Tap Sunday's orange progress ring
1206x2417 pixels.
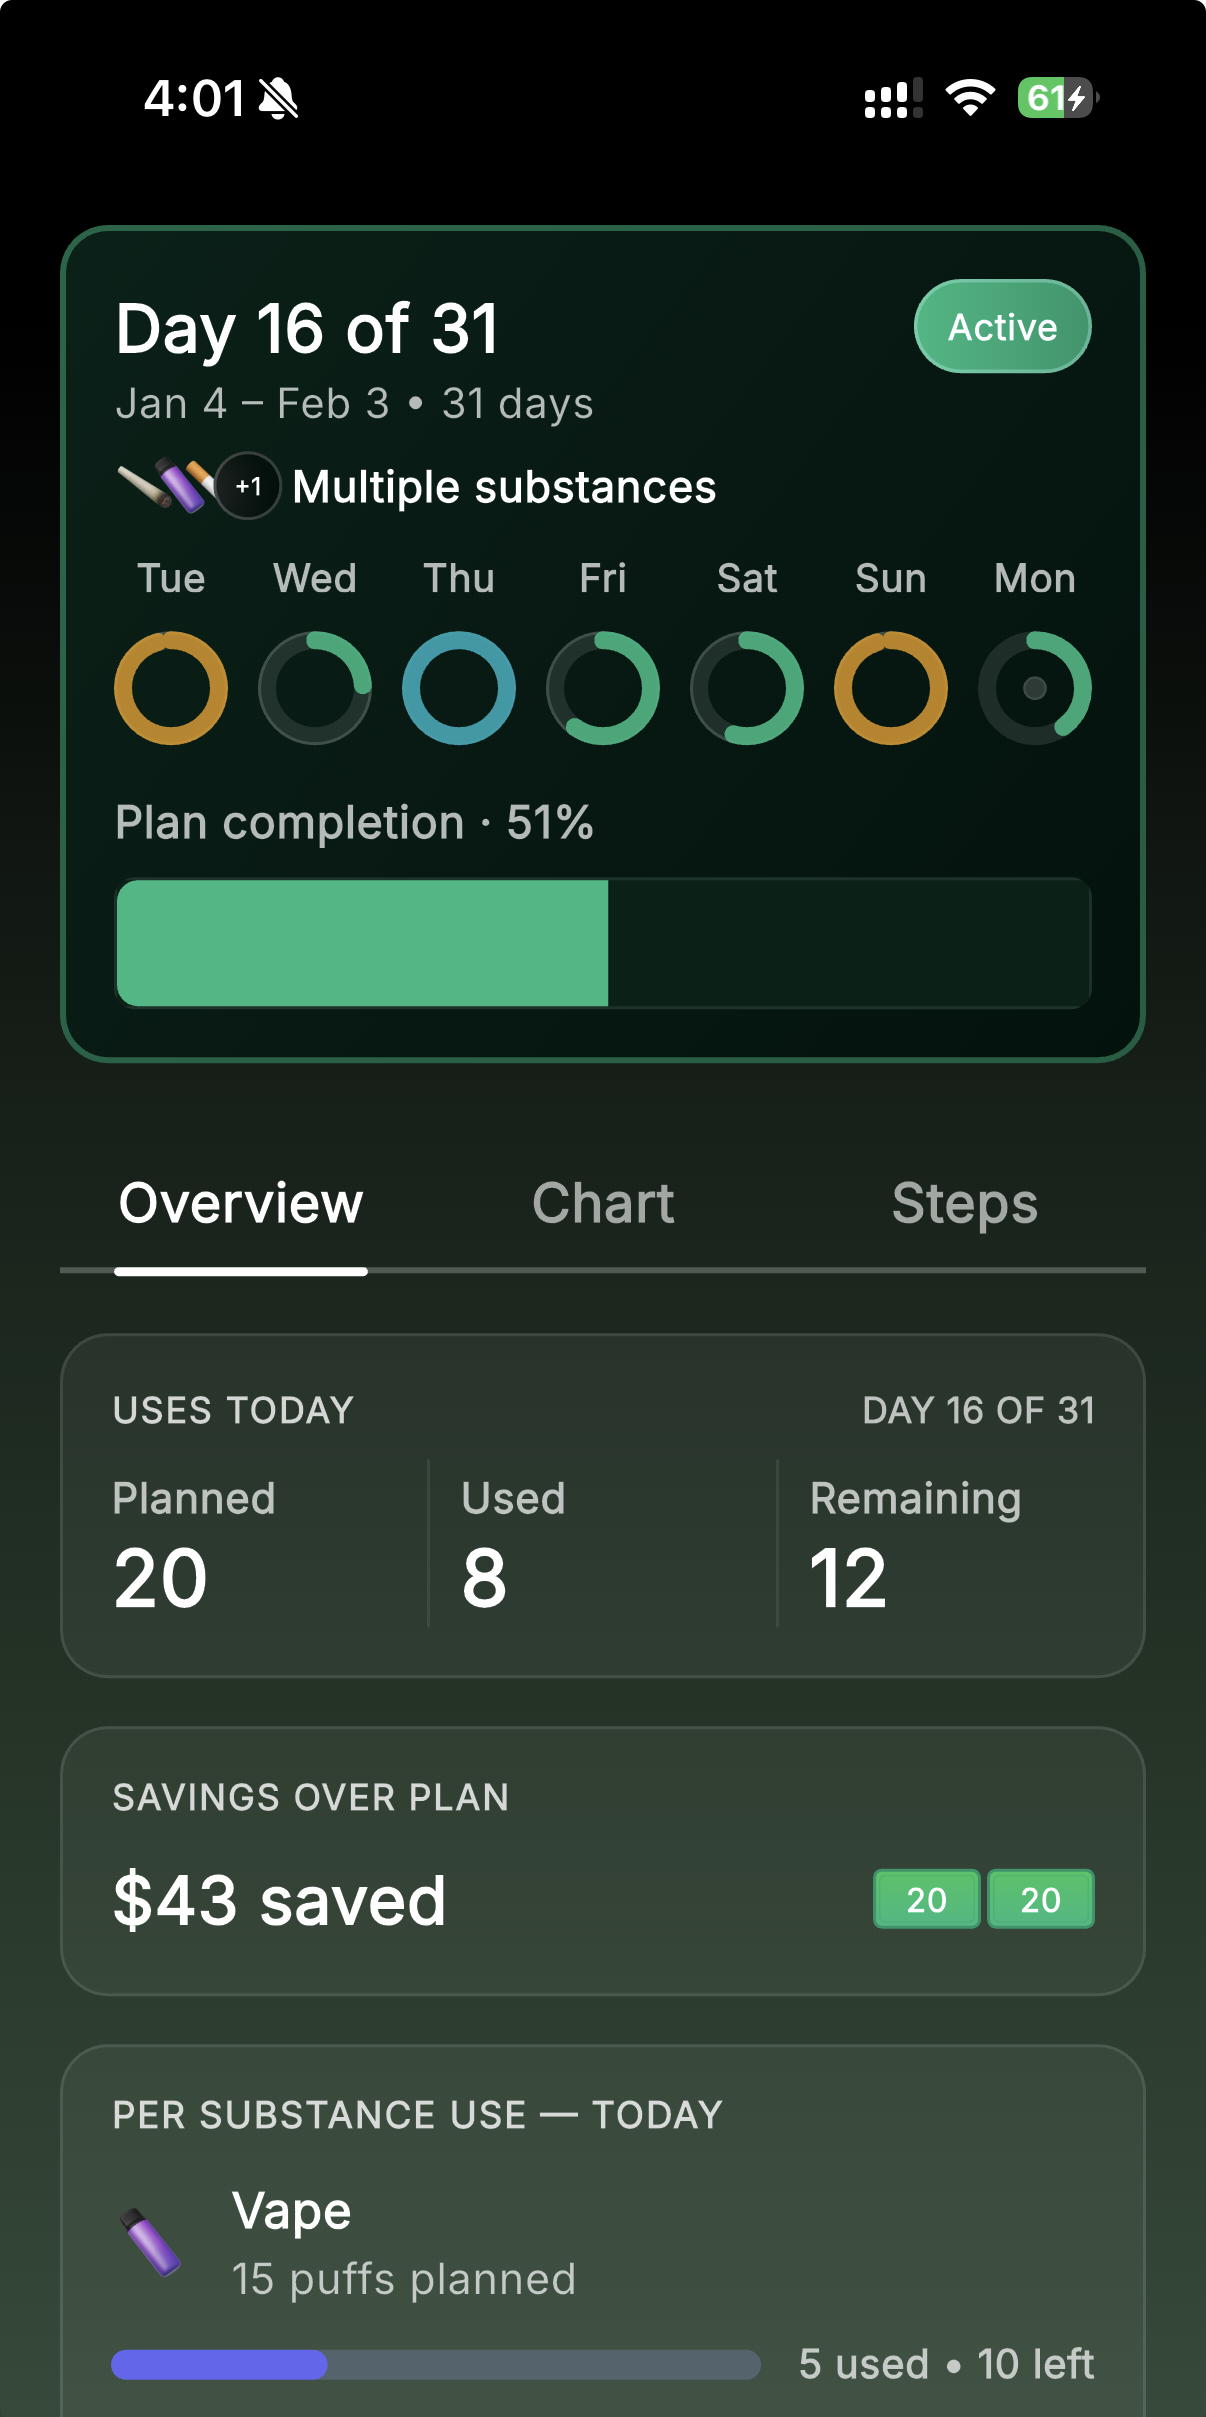891,688
